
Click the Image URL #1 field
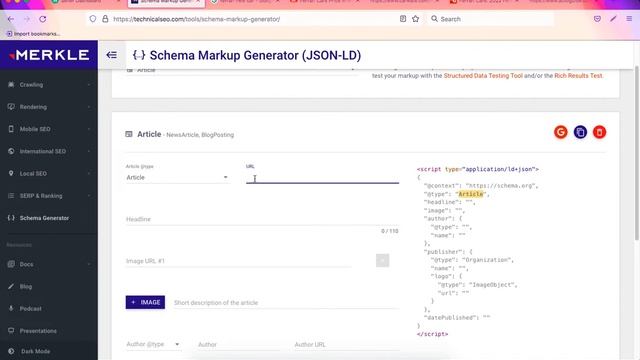(x=238, y=261)
